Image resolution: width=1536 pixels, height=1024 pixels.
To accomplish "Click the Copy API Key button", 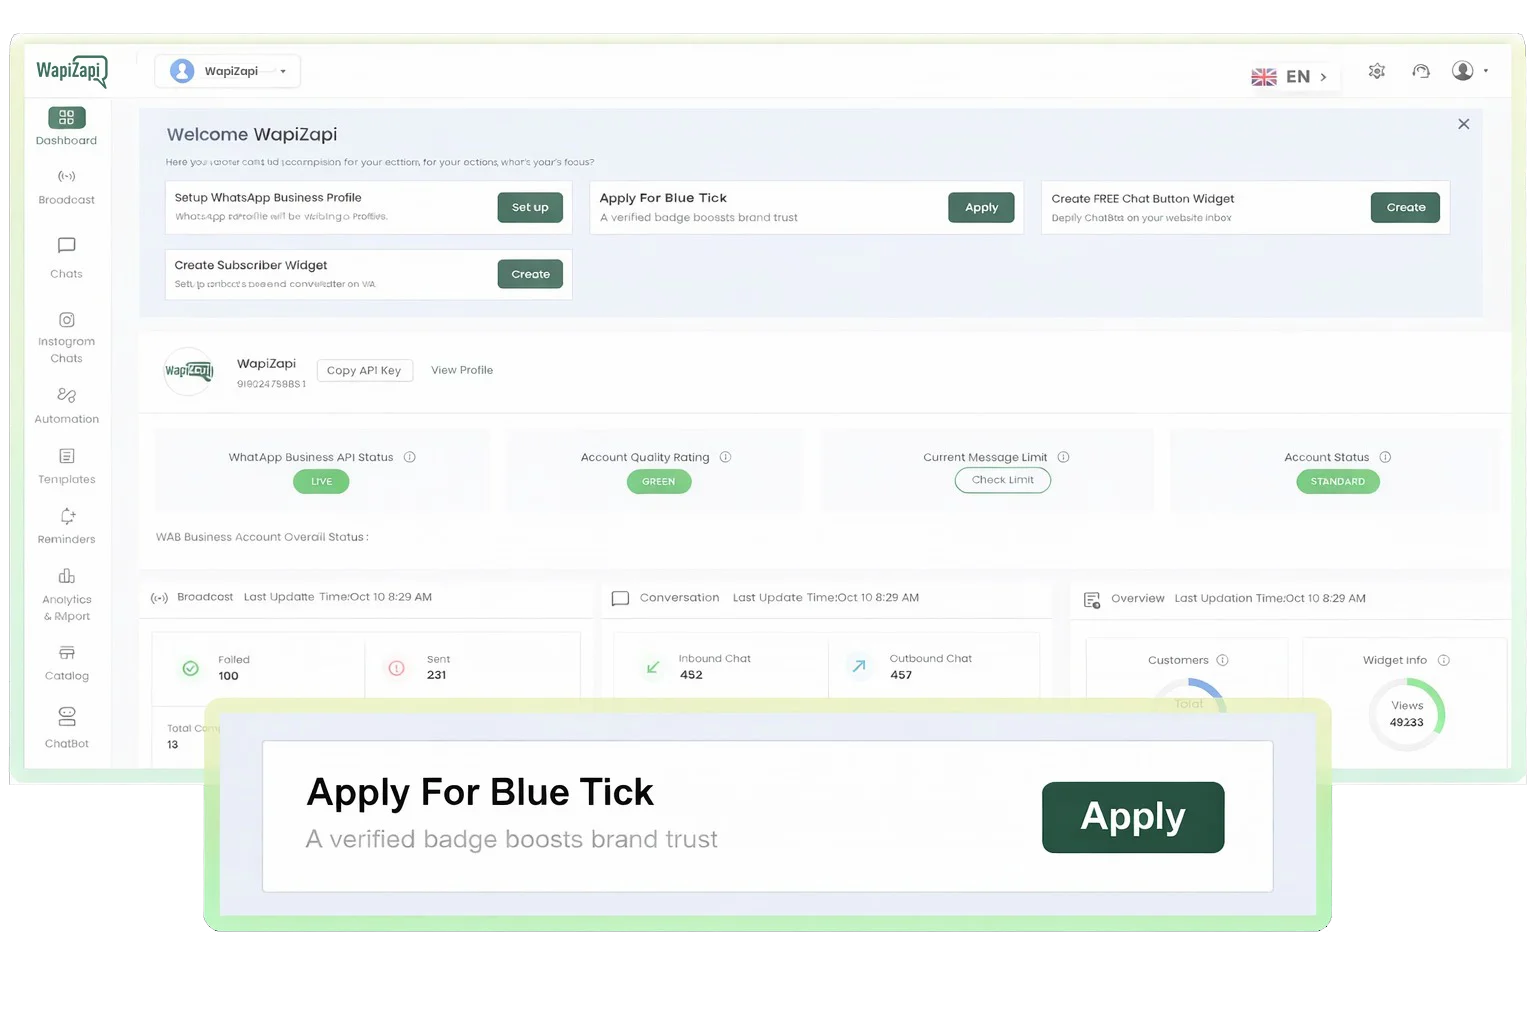I will (x=364, y=370).
